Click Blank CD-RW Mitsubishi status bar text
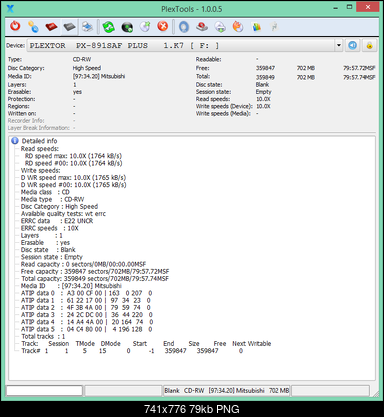384x417 pixels. point(227,391)
